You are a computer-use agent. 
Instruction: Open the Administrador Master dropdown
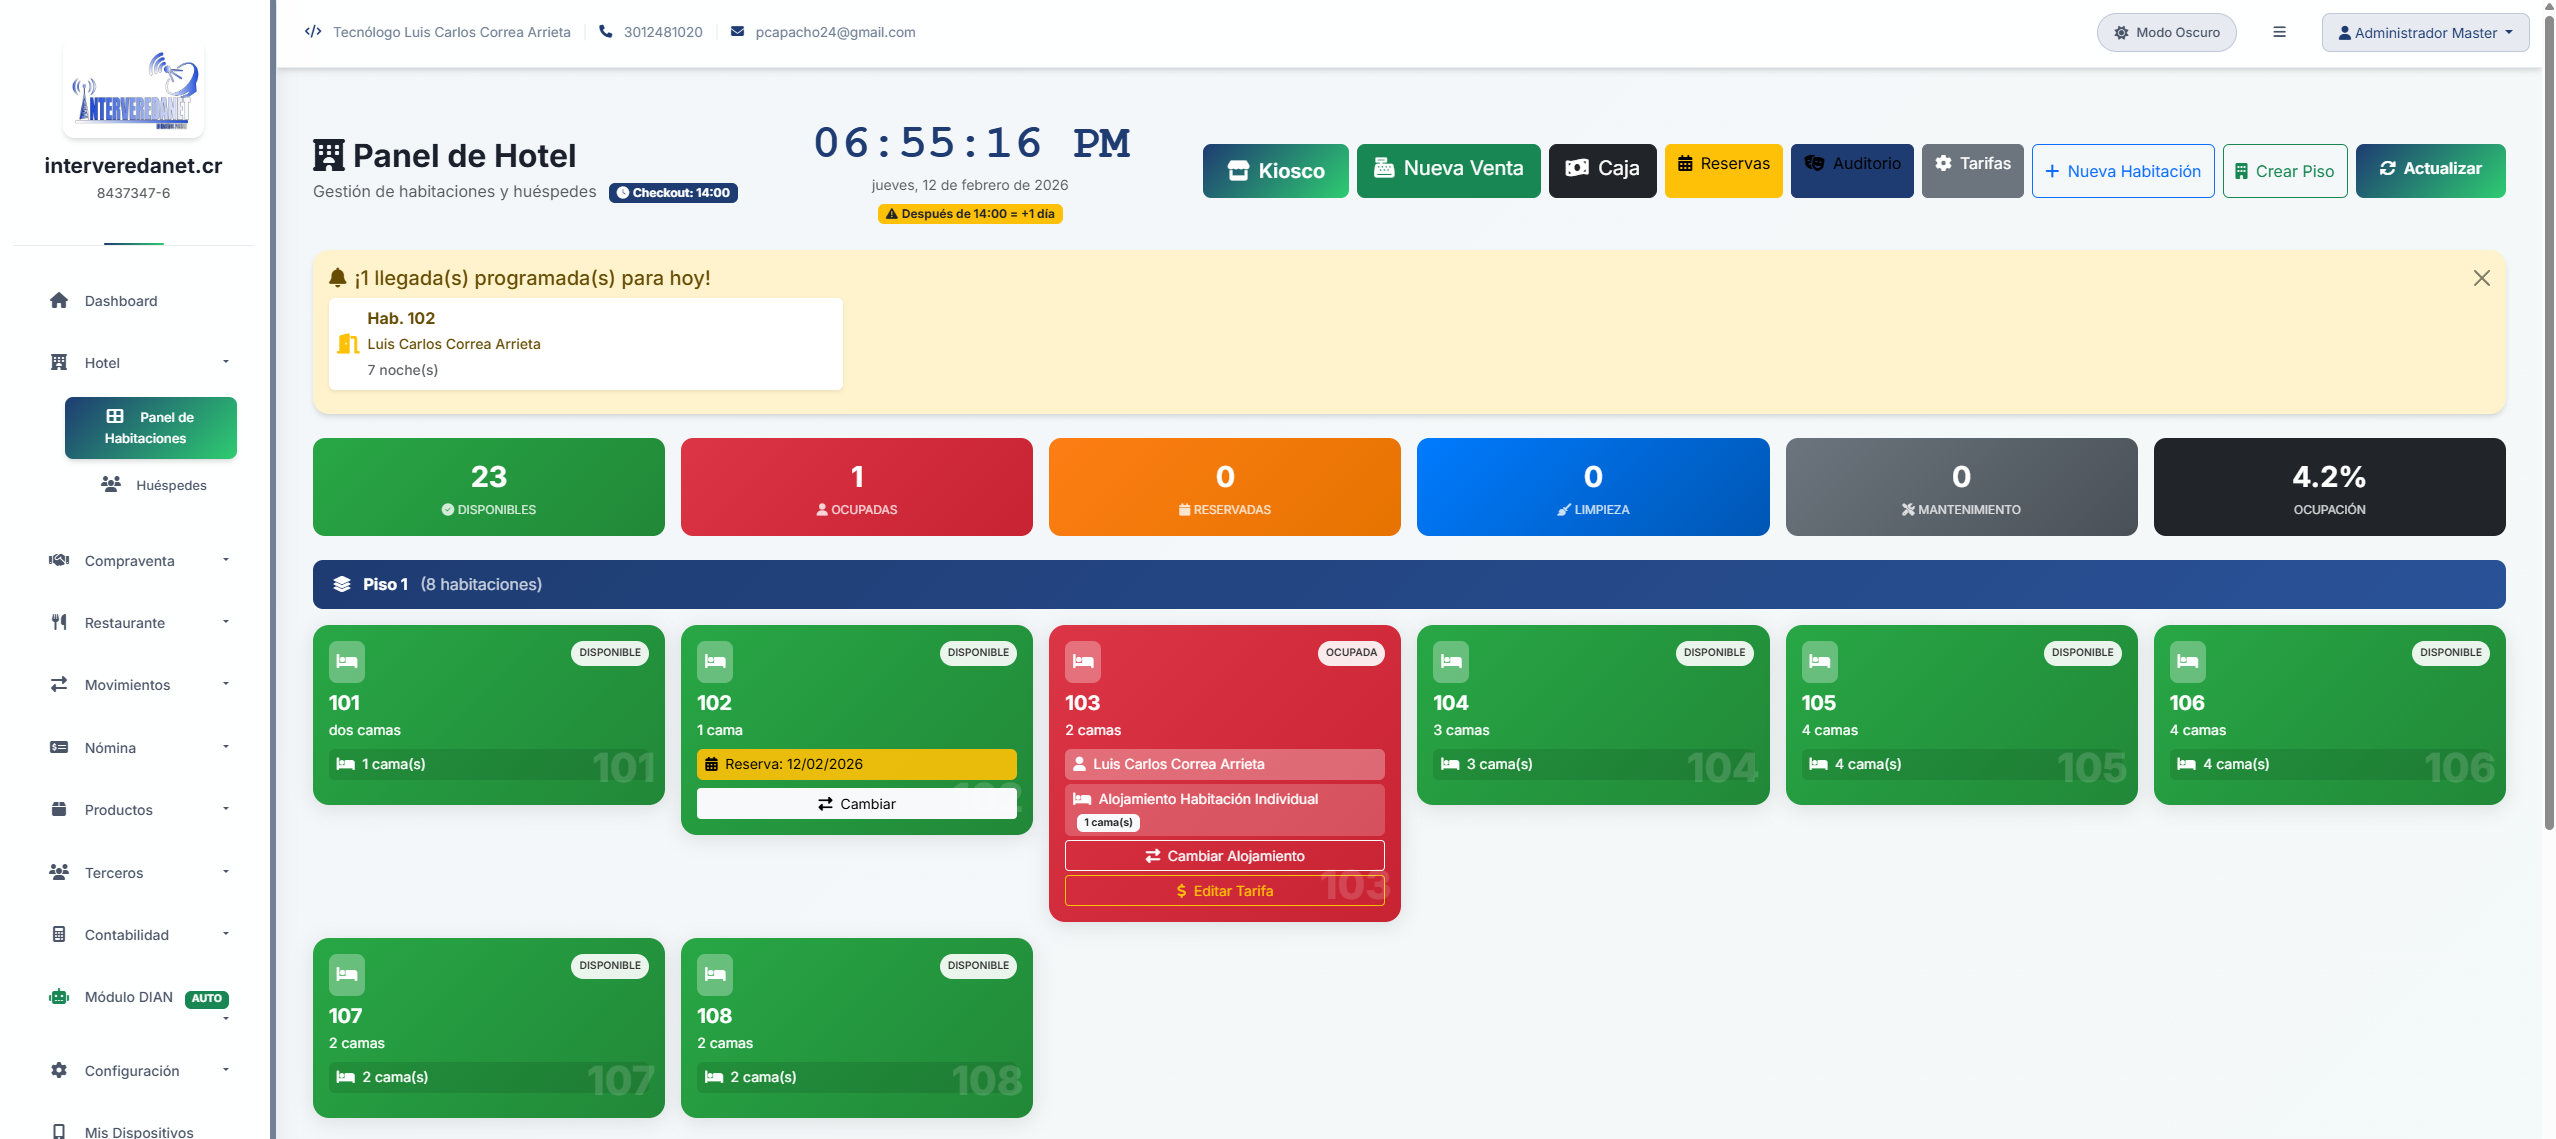[2424, 32]
